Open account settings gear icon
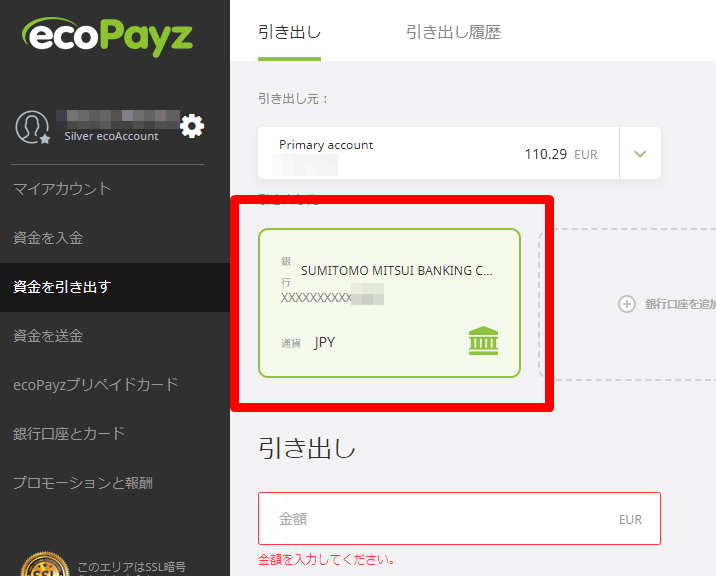 tap(192, 126)
